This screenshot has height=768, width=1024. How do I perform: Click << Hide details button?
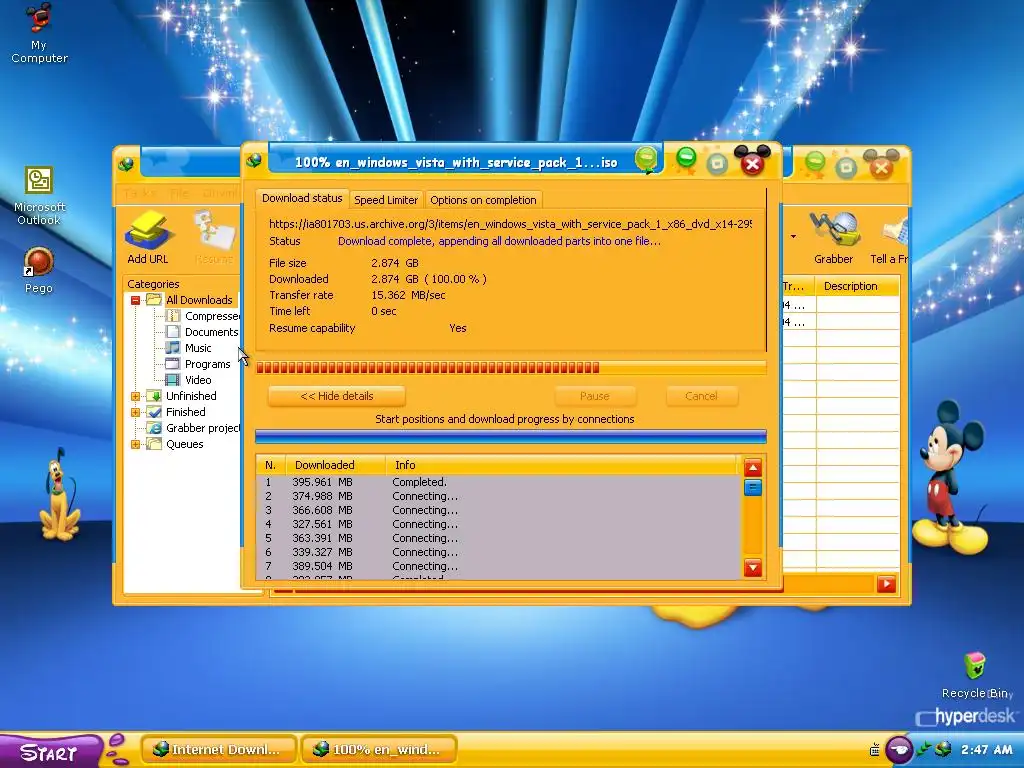337,396
